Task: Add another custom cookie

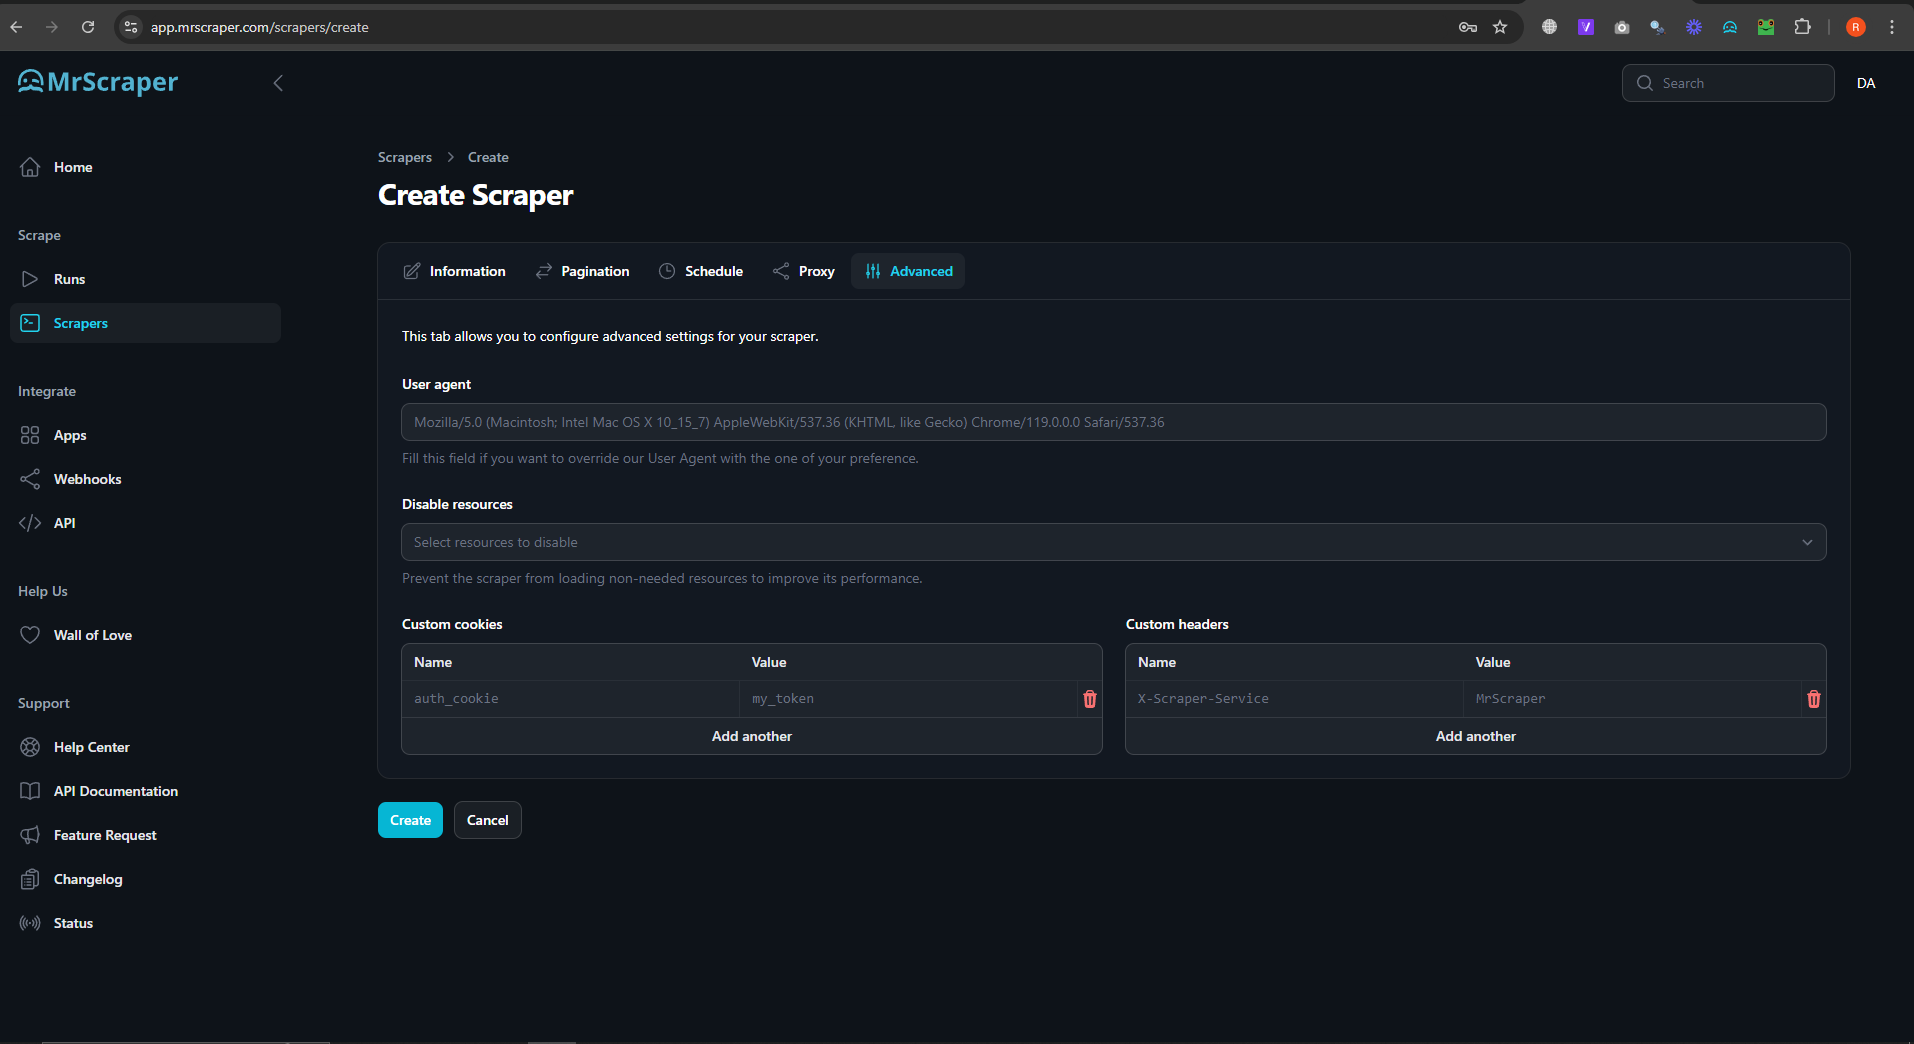Action: click(x=752, y=736)
